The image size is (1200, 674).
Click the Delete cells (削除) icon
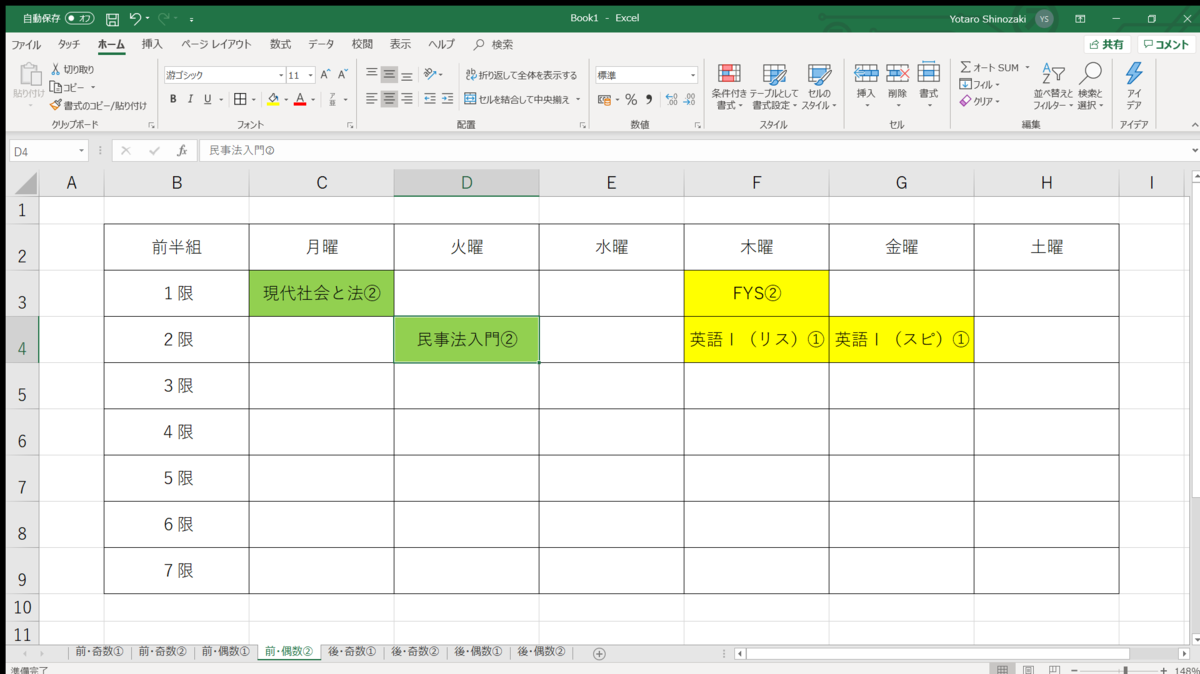coord(897,73)
